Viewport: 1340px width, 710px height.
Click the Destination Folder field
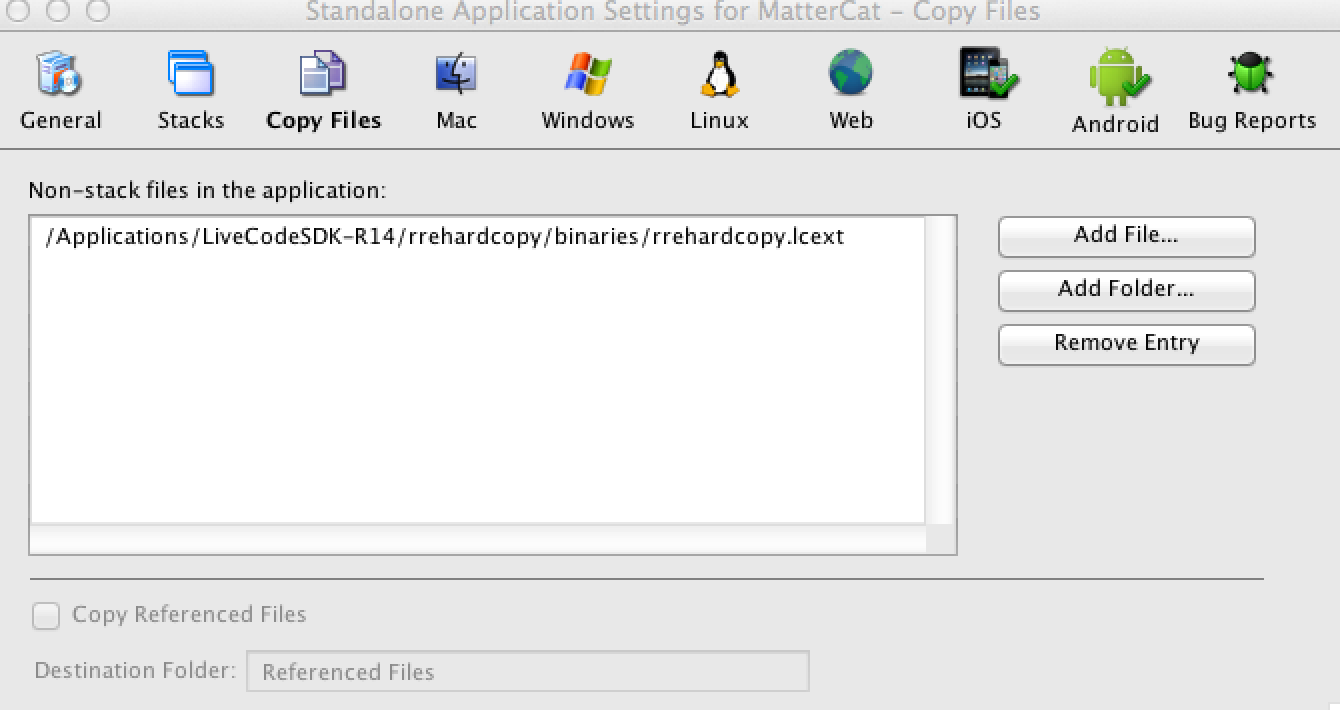[x=528, y=671]
